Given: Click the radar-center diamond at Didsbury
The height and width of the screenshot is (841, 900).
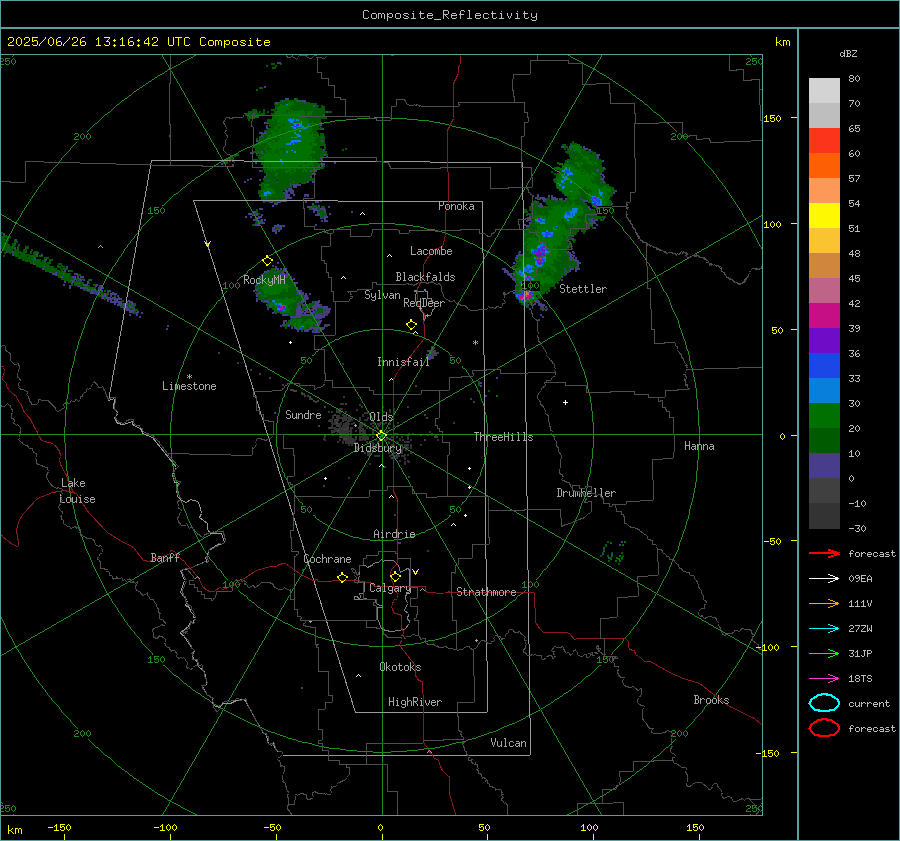Looking at the screenshot, I should pos(381,436).
